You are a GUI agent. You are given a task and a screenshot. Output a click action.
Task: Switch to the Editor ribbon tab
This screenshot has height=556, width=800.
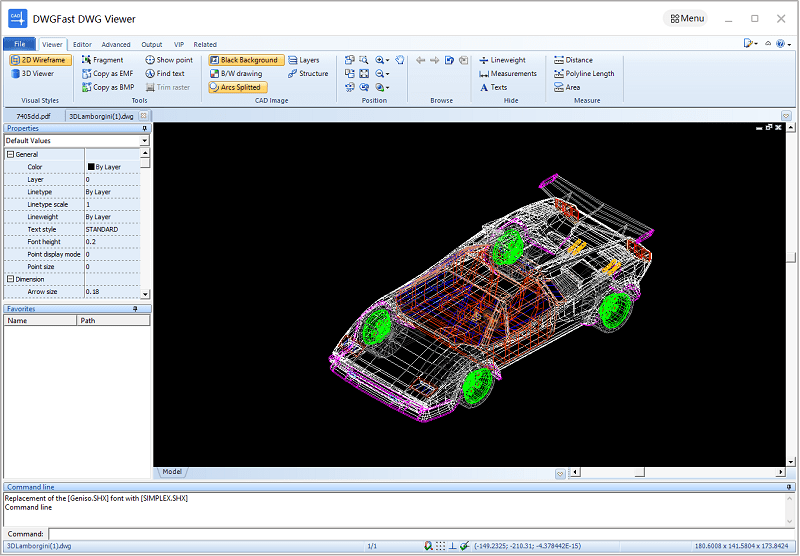(82, 44)
